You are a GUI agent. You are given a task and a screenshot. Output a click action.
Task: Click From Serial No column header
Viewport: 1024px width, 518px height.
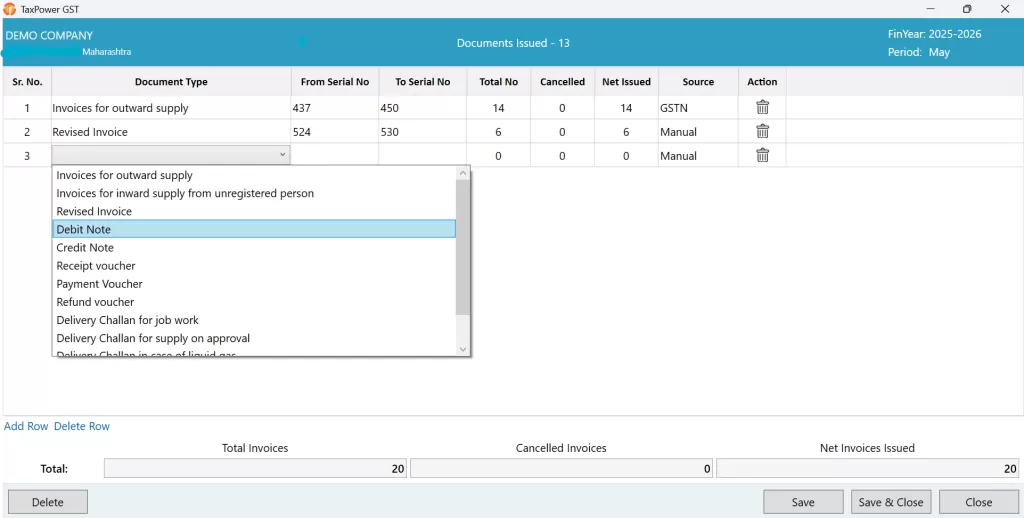(x=334, y=82)
